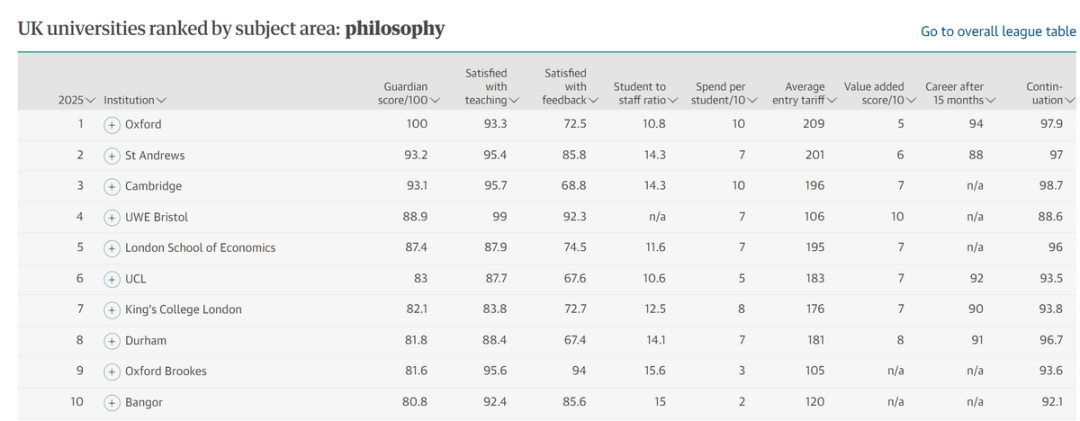Expand Oxford Brookes row plus icon
This screenshot has width=1080, height=421.
pyautogui.click(x=112, y=371)
